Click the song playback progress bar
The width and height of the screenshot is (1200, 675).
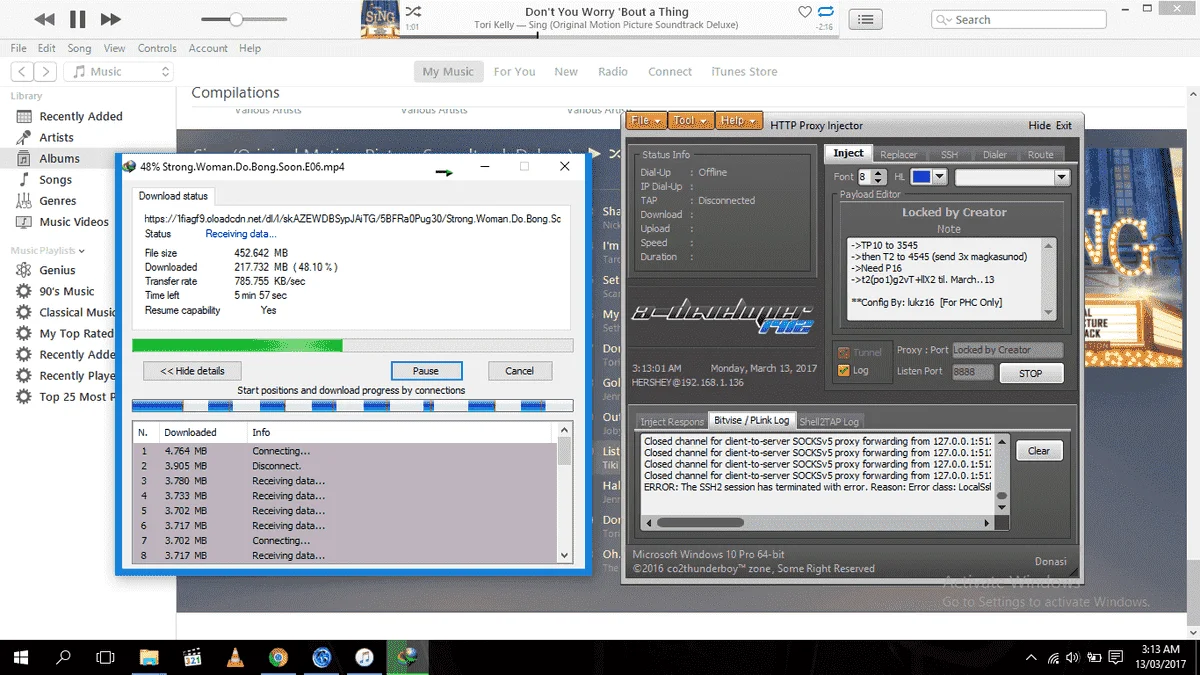(x=620, y=36)
